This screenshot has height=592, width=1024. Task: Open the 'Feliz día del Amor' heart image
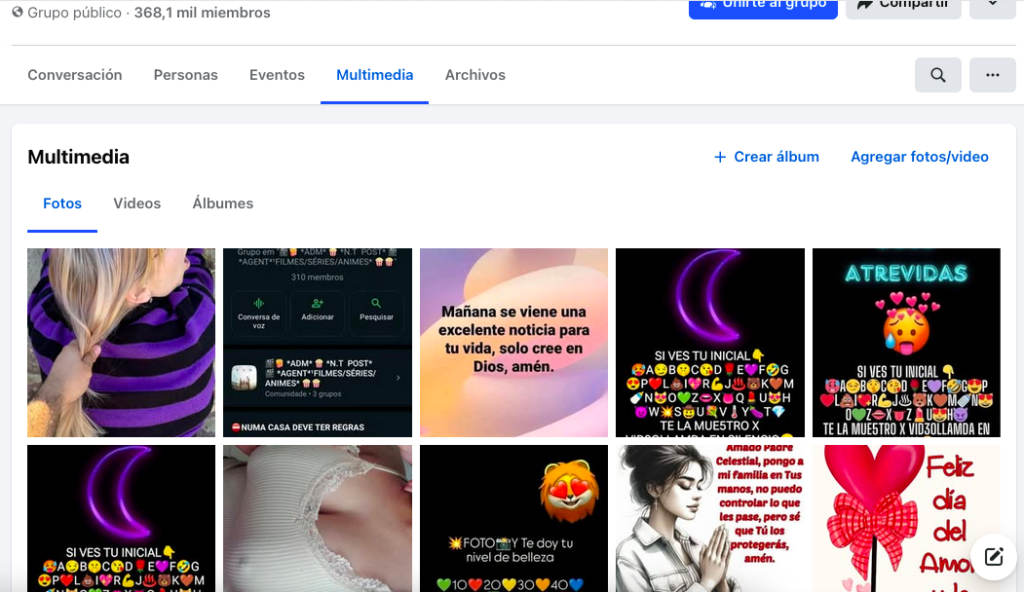(x=906, y=518)
